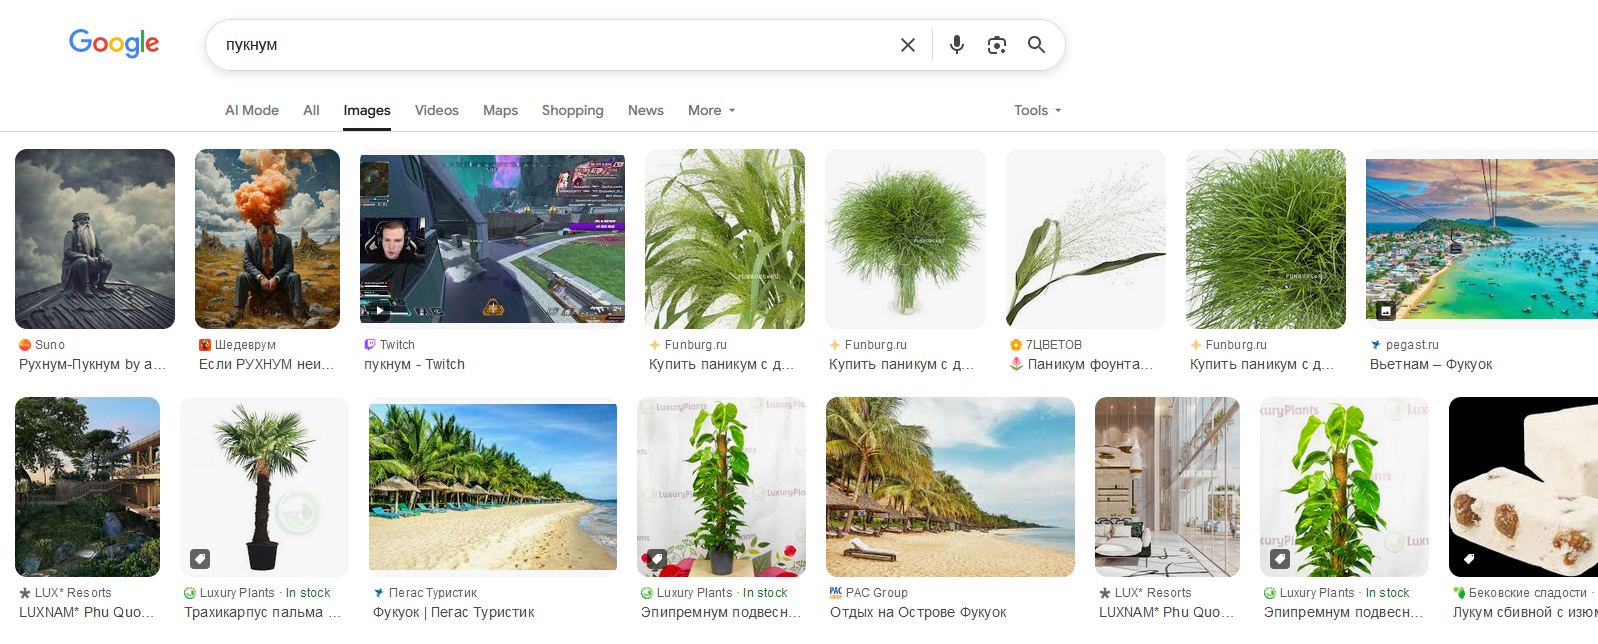This screenshot has height=644, width=1598.
Task: Open the Twitch gameplay stream thumbnail
Action: pyautogui.click(x=492, y=239)
